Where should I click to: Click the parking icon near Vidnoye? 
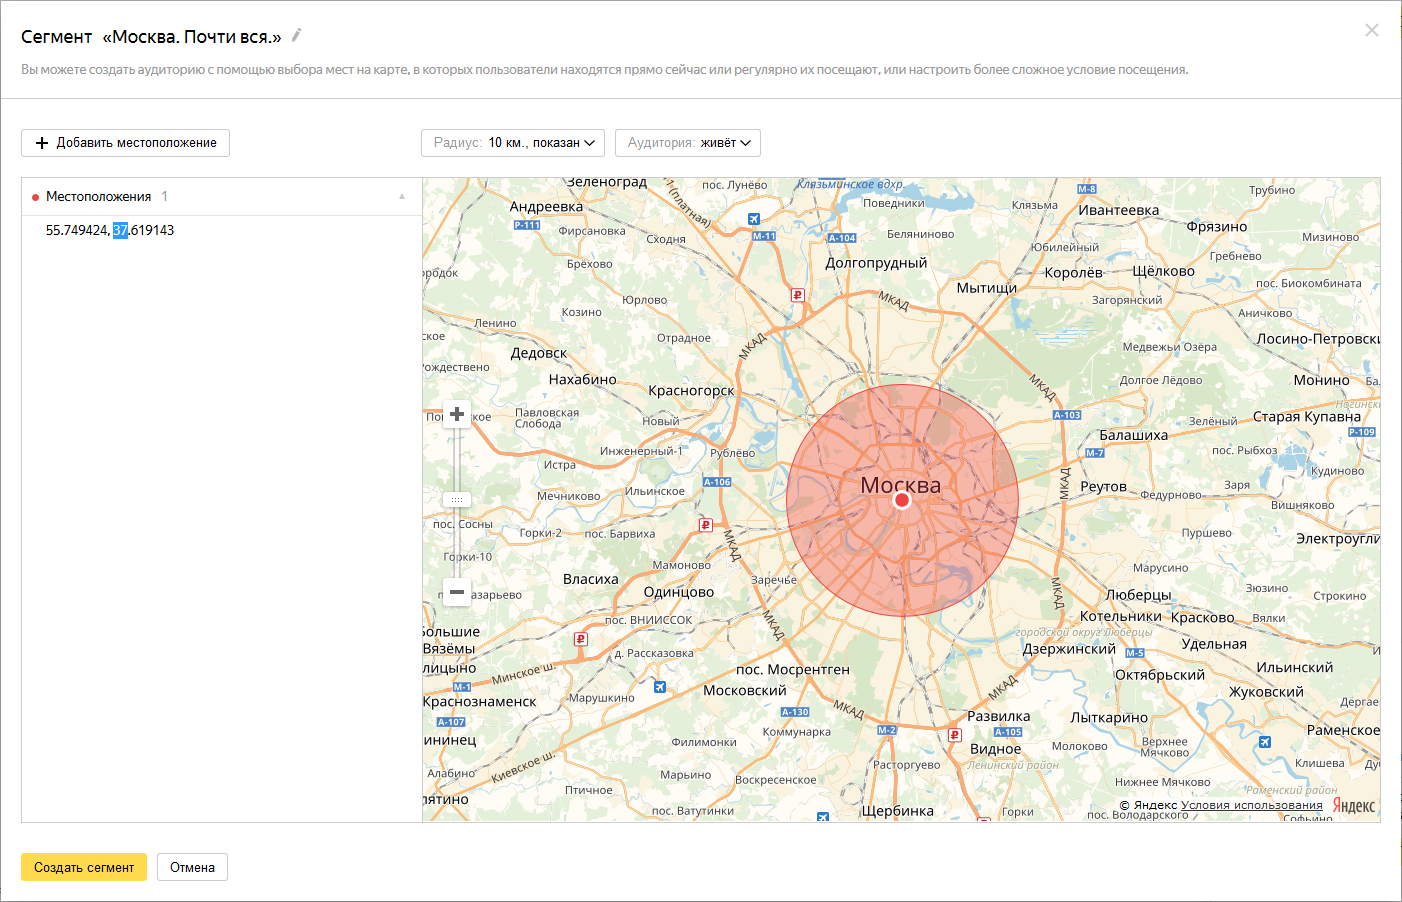[x=954, y=735]
